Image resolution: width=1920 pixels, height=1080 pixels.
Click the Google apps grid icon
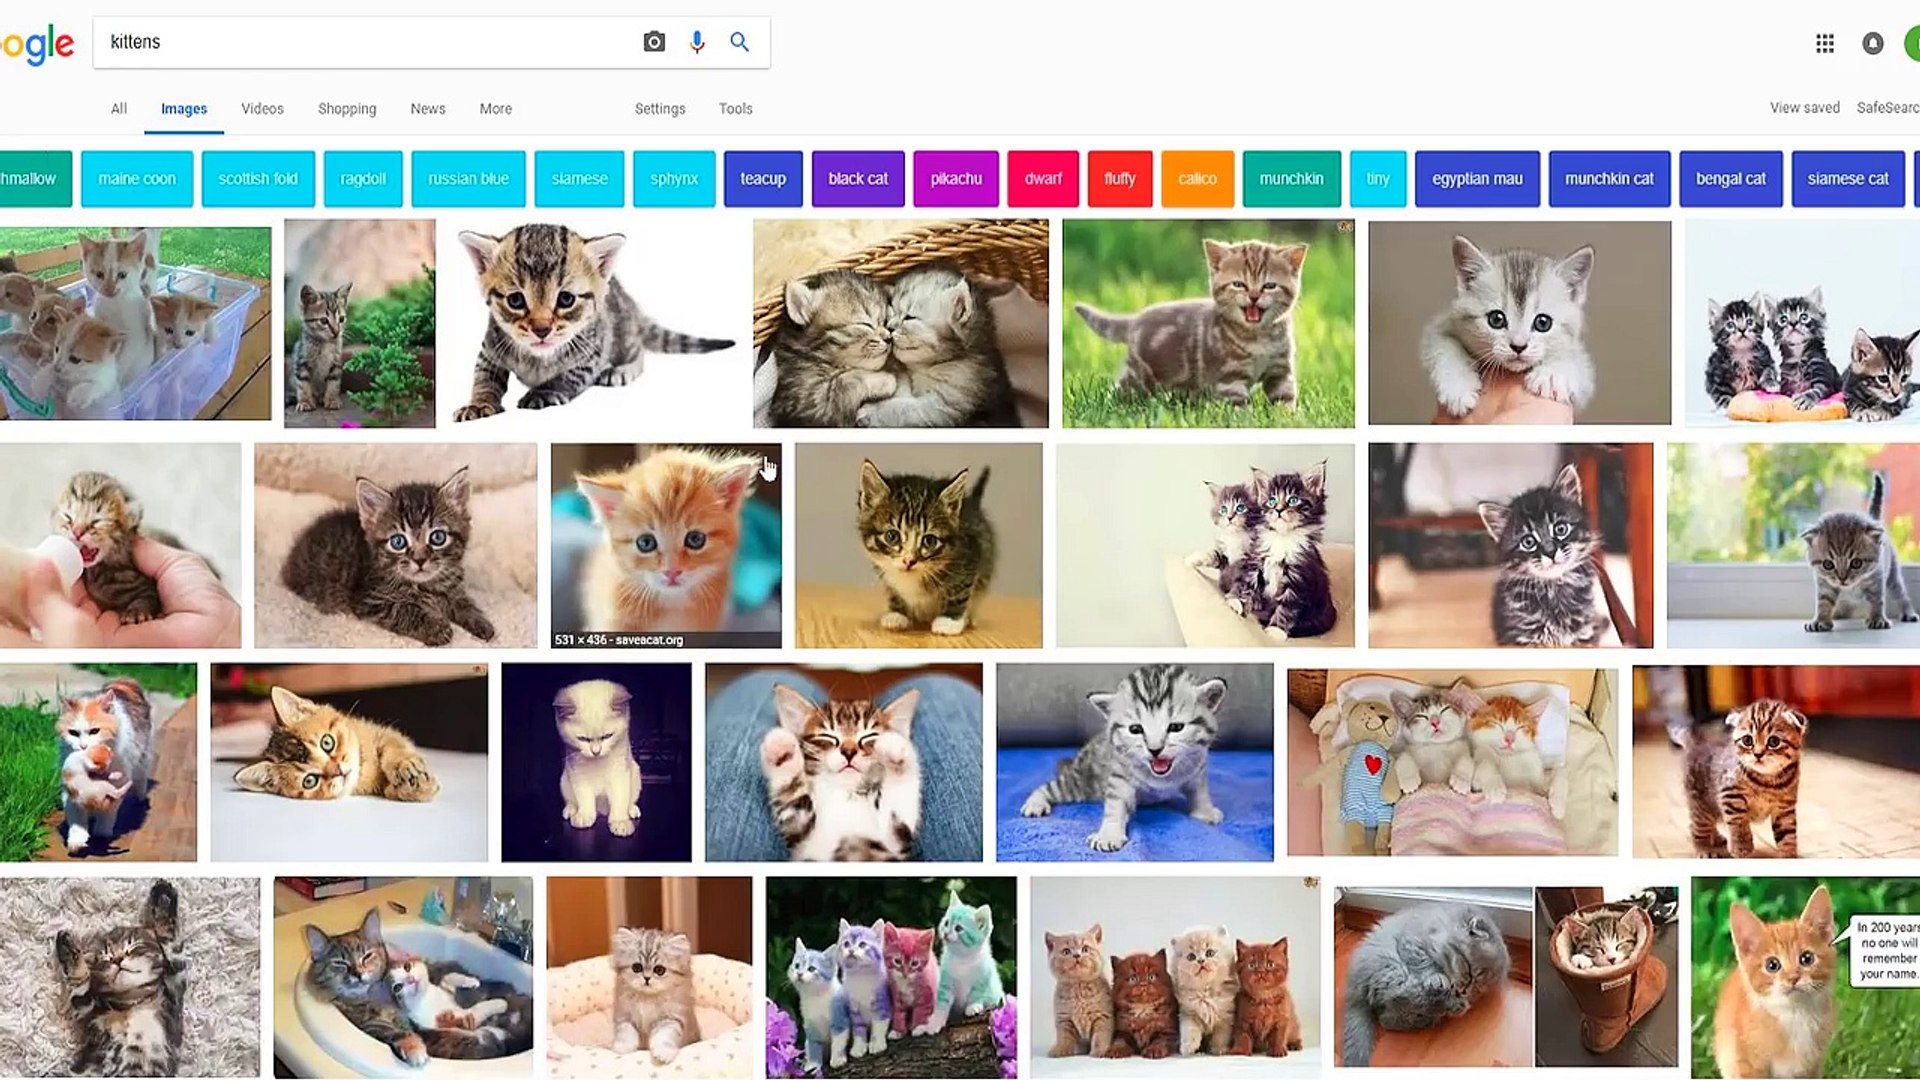point(1825,42)
